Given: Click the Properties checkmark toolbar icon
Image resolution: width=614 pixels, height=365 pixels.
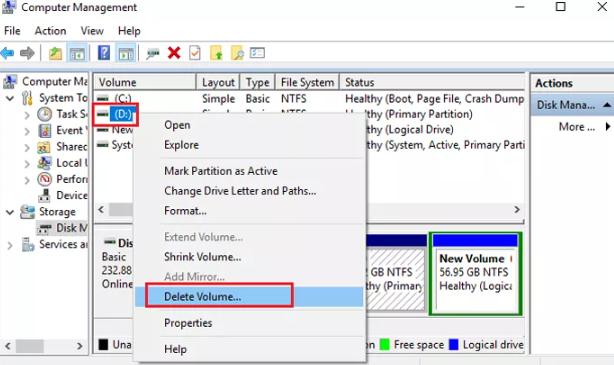Looking at the screenshot, I should [195, 53].
